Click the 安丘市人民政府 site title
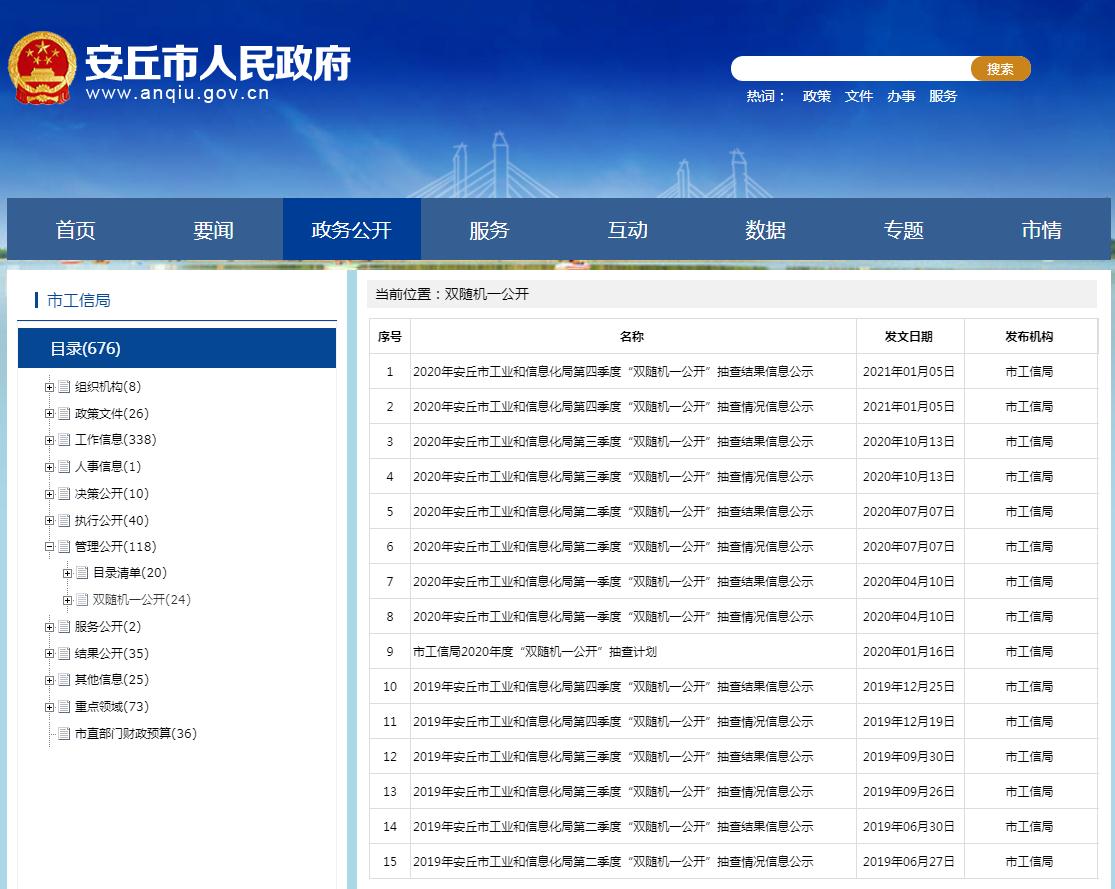Viewport: 1115px width, 889px height. (218, 63)
